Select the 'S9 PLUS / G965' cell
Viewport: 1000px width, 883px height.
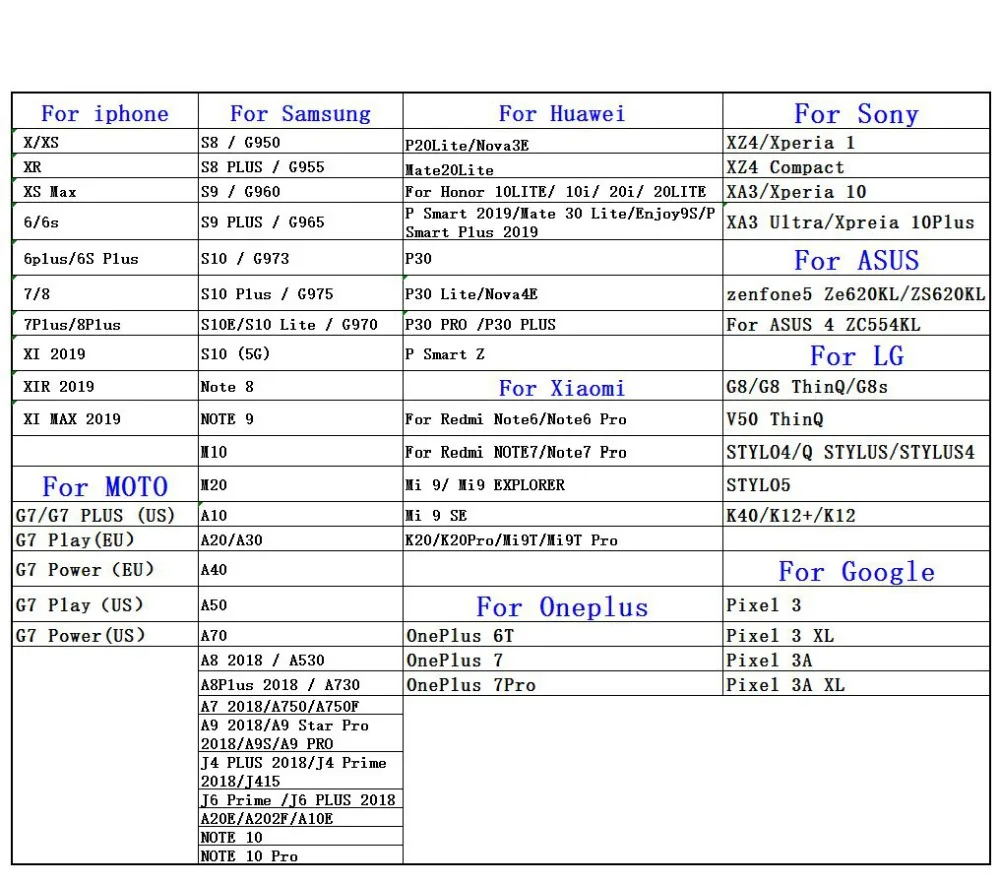[x=300, y=222]
